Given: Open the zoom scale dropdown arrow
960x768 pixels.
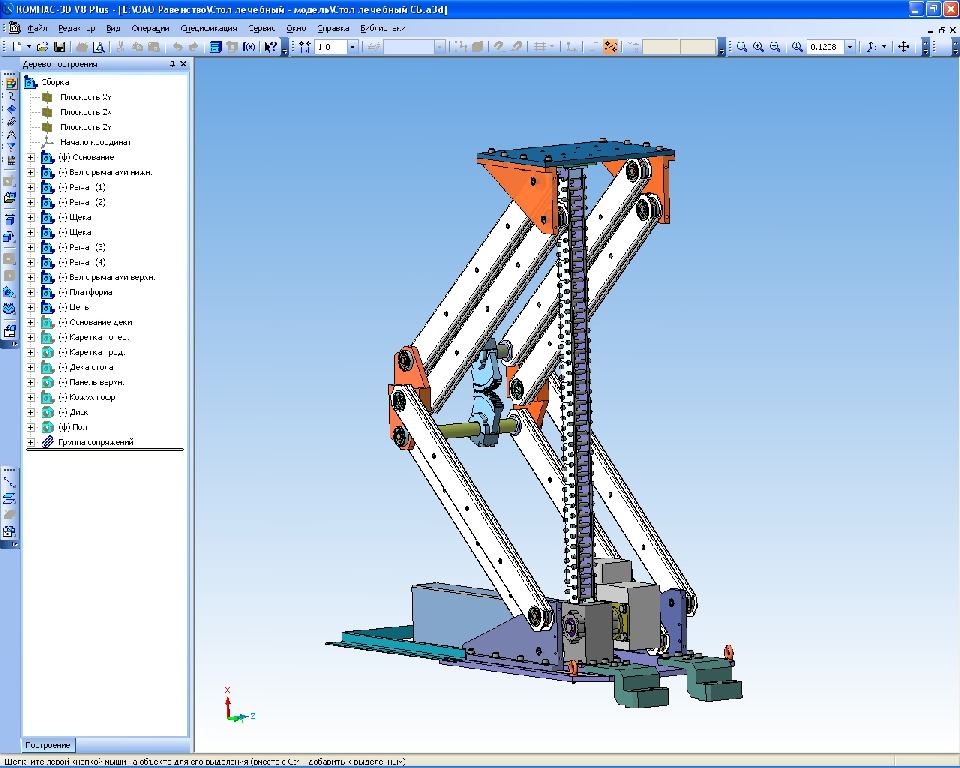Looking at the screenshot, I should click(849, 47).
